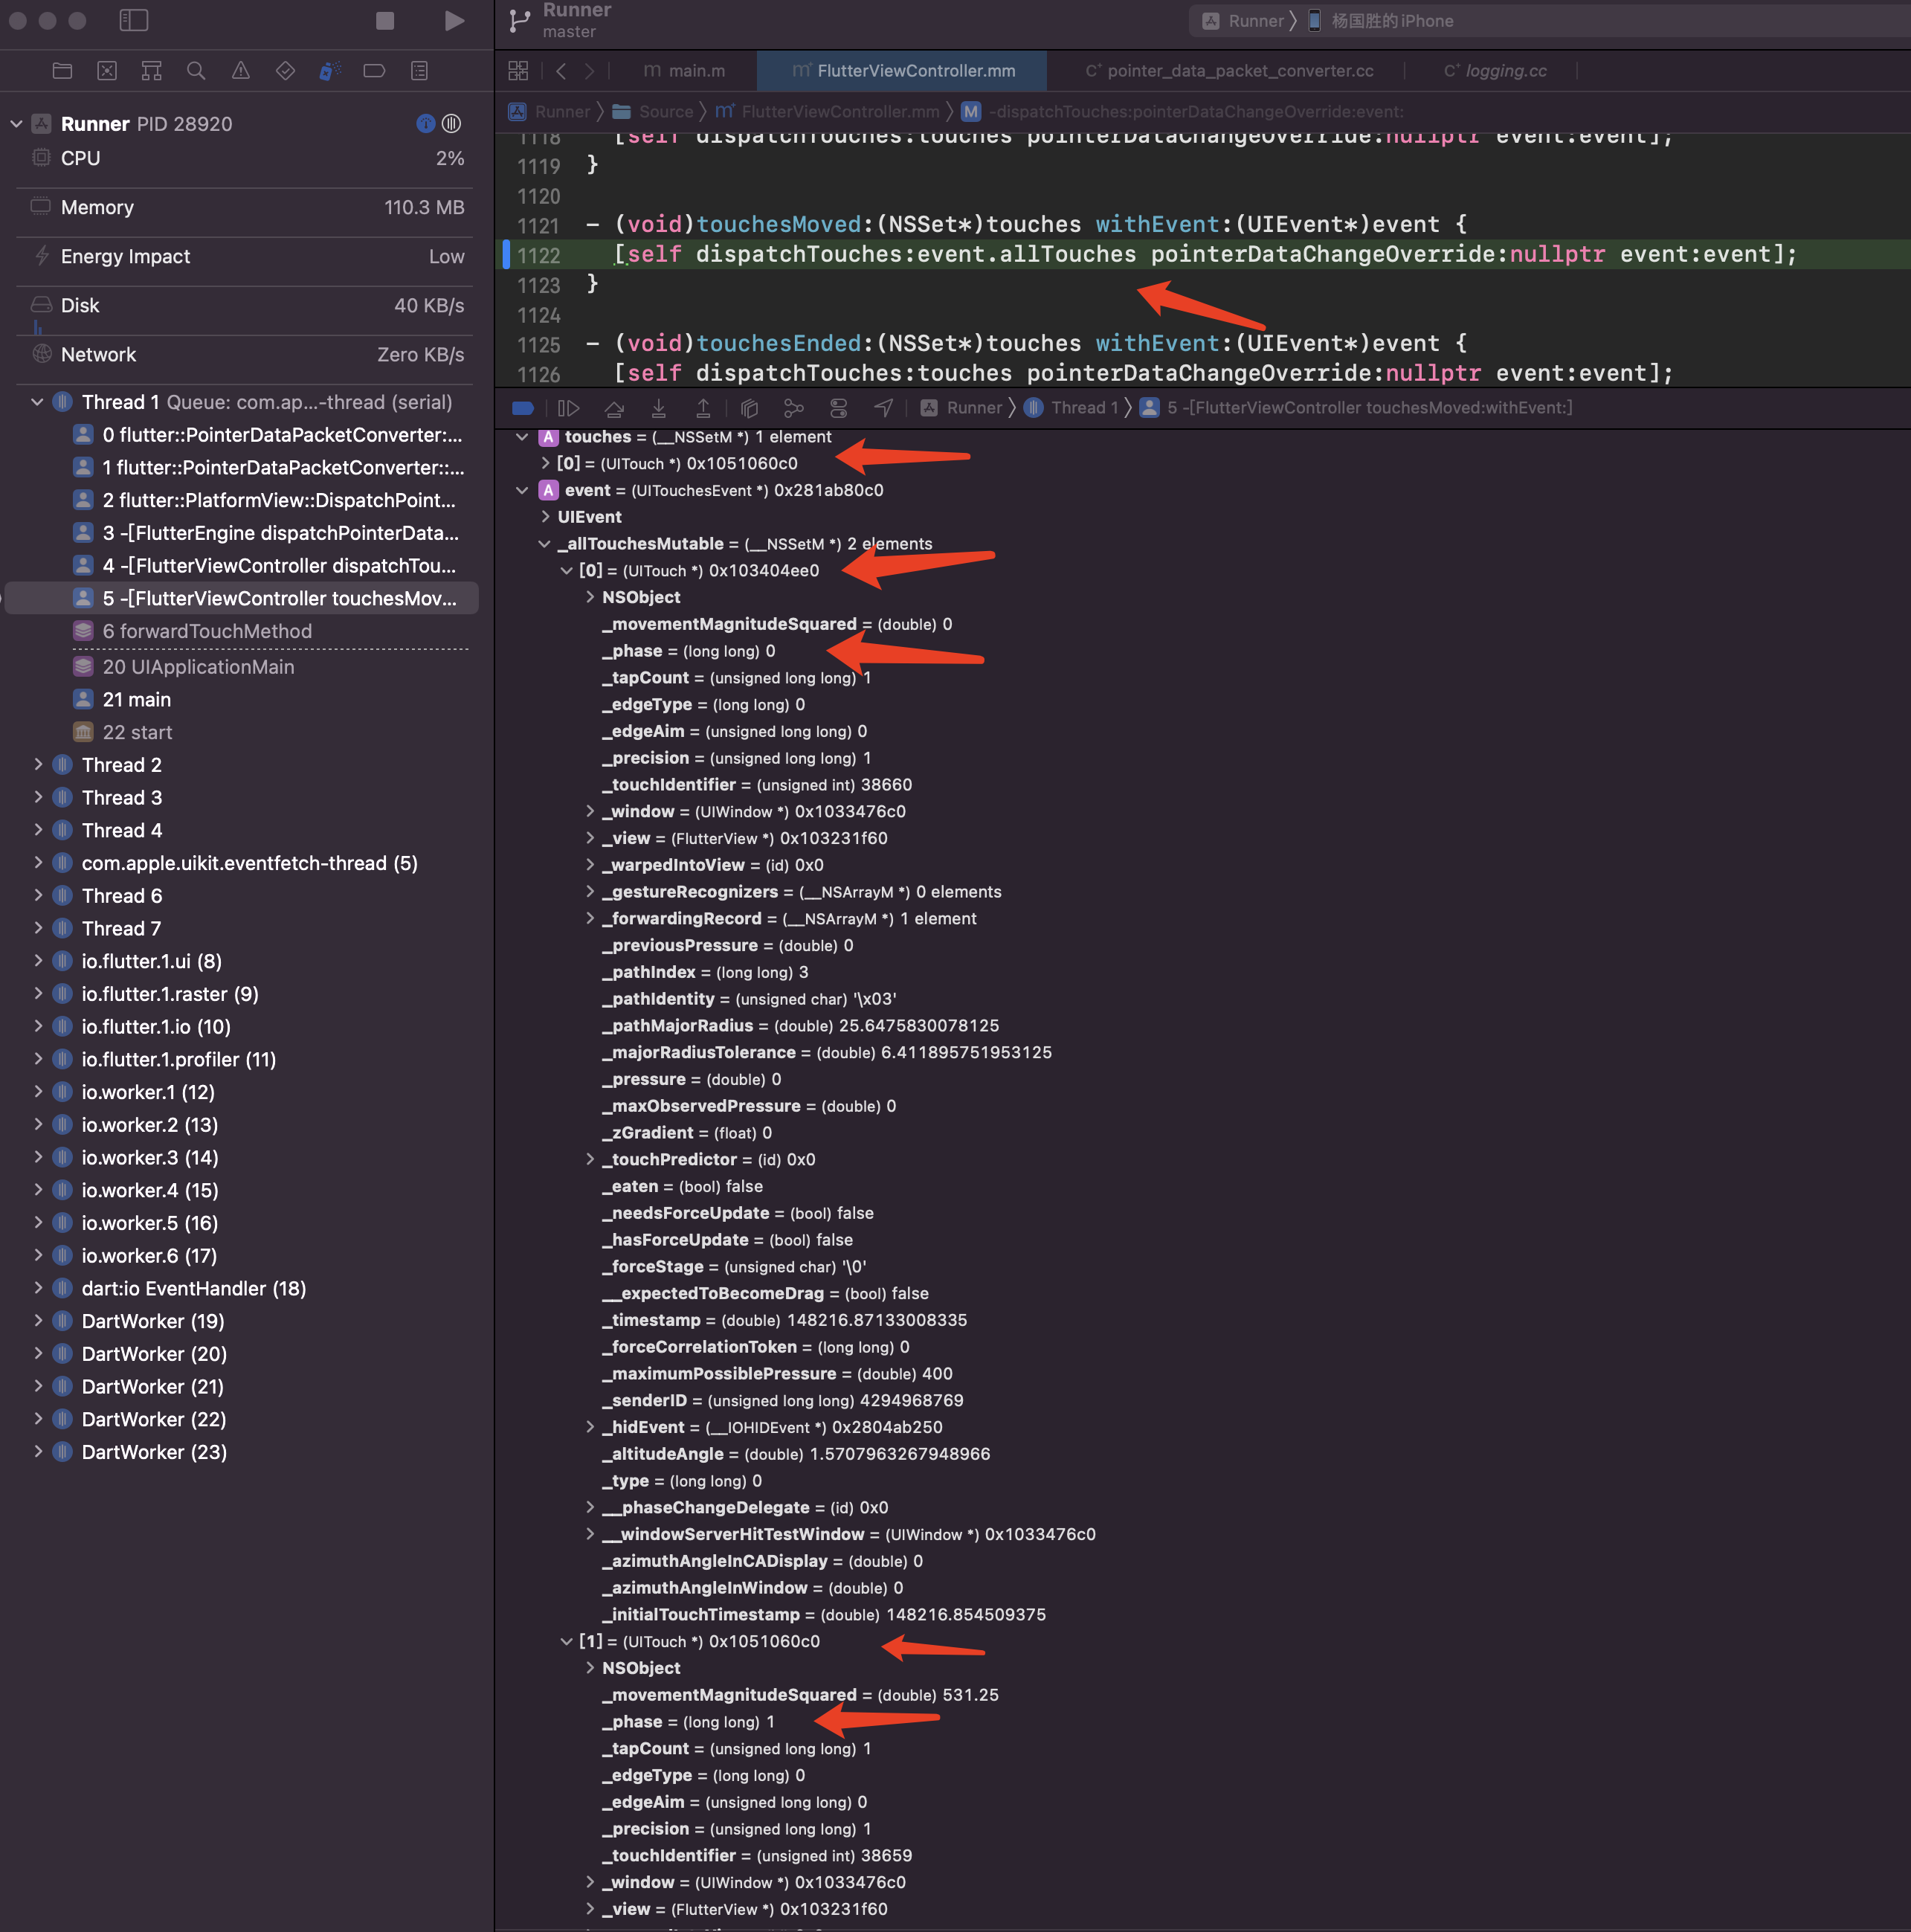Go back in editor history
This screenshot has height=1932, width=1911.
pyautogui.click(x=561, y=70)
